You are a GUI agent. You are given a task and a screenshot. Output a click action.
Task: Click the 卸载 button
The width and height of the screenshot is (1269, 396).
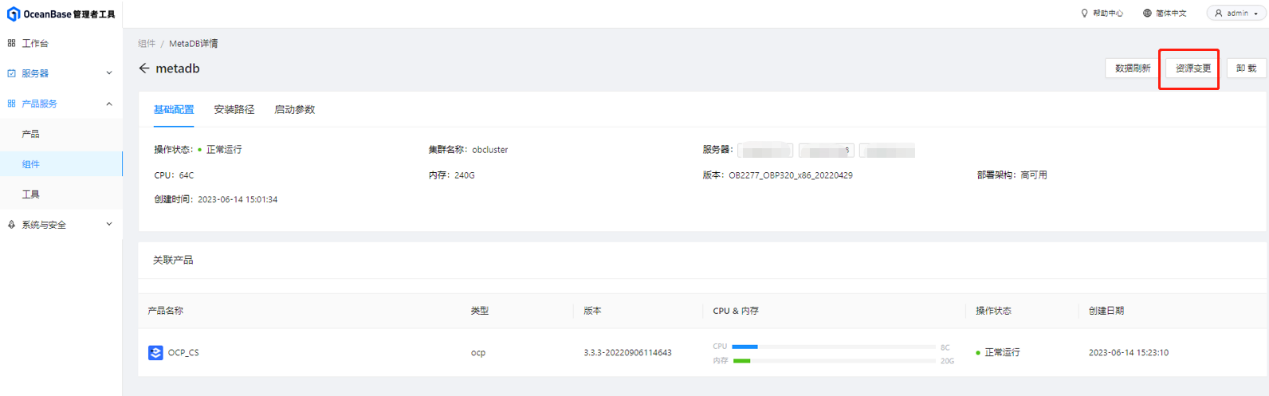point(1246,69)
